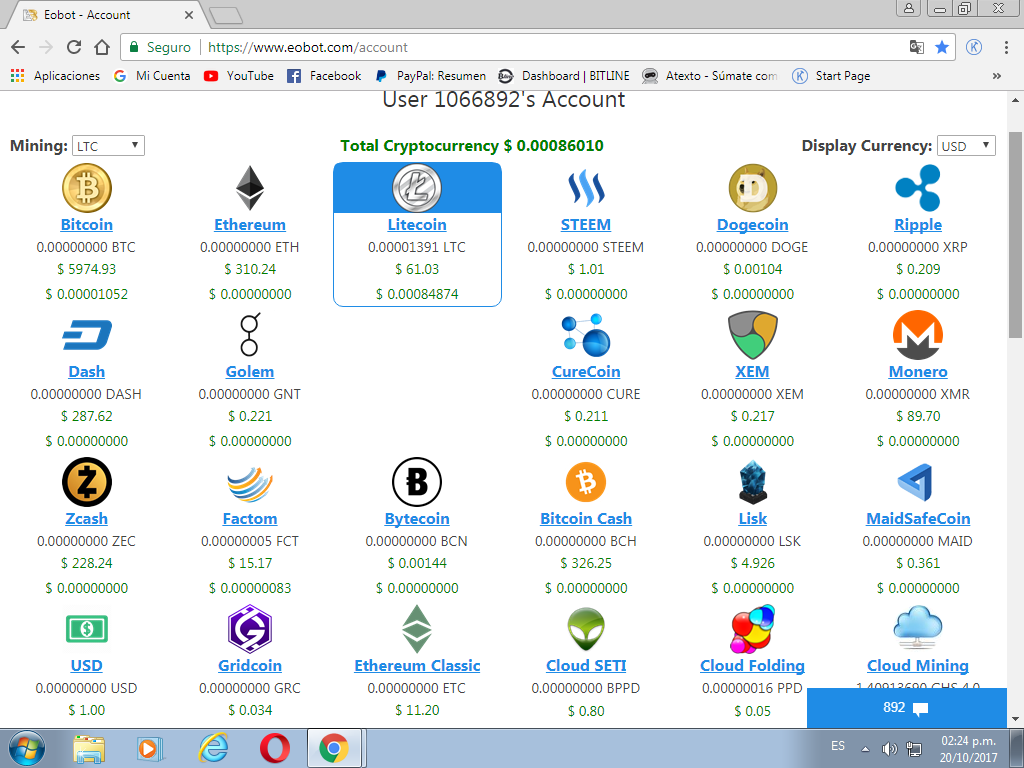Click the USD green banknote icon
This screenshot has width=1024, height=768.
[87, 629]
